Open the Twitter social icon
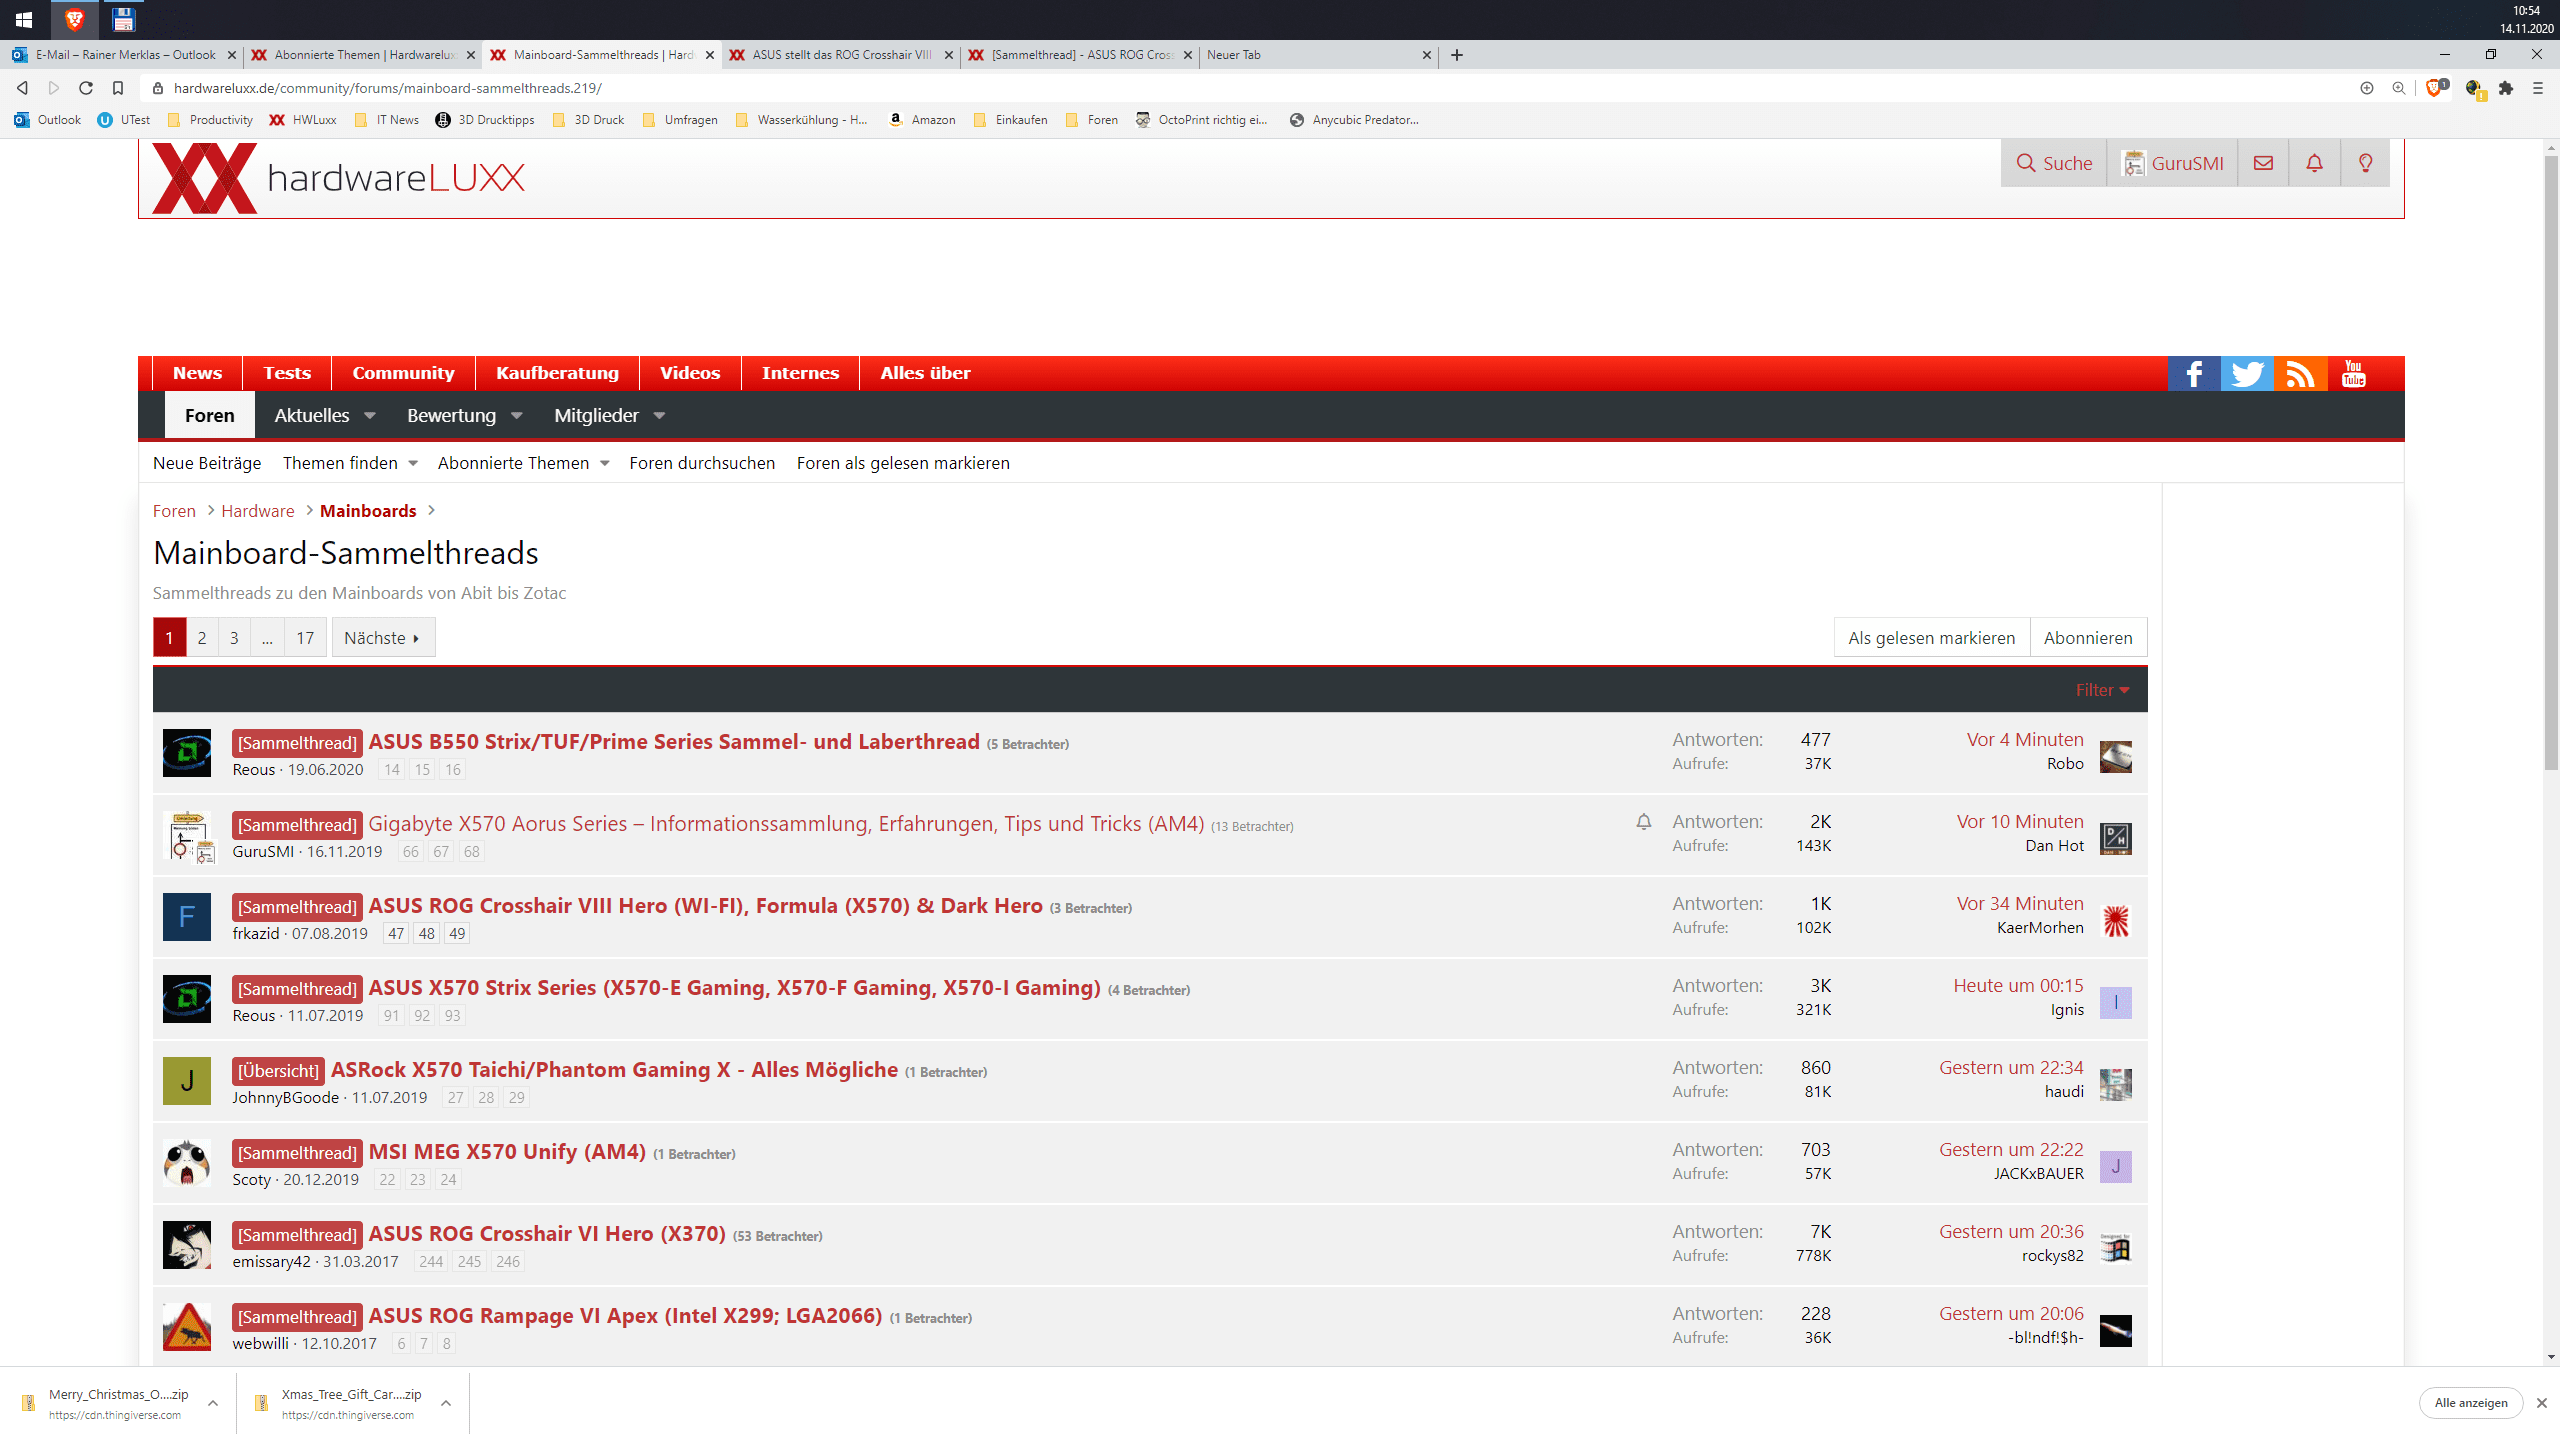 (x=2247, y=374)
